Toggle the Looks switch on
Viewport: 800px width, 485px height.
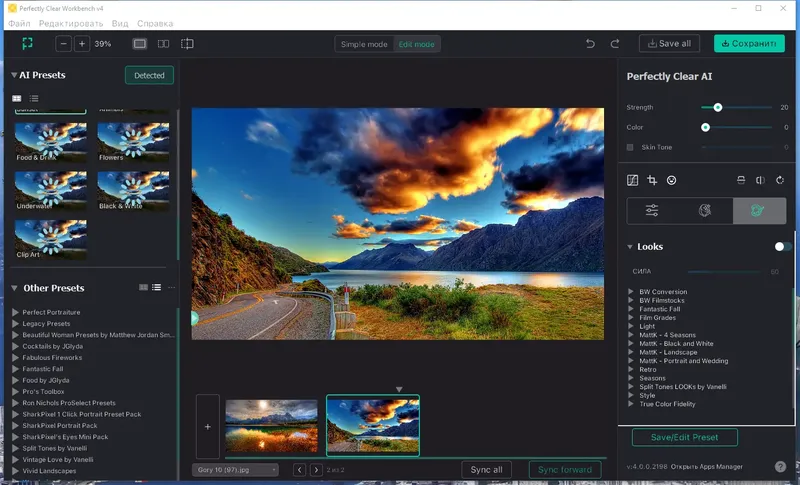tap(783, 246)
